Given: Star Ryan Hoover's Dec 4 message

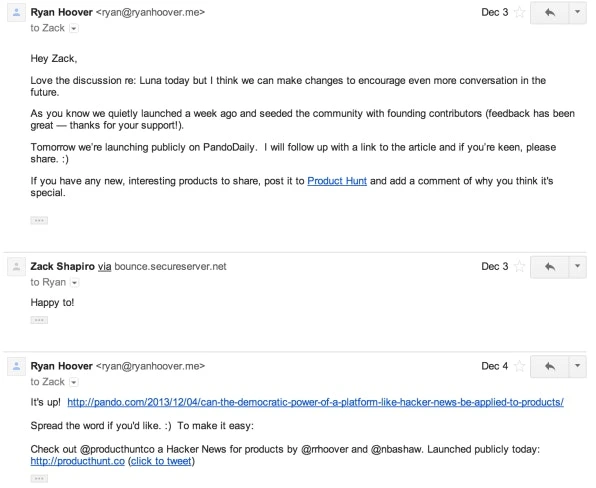Looking at the screenshot, I should coord(519,366).
